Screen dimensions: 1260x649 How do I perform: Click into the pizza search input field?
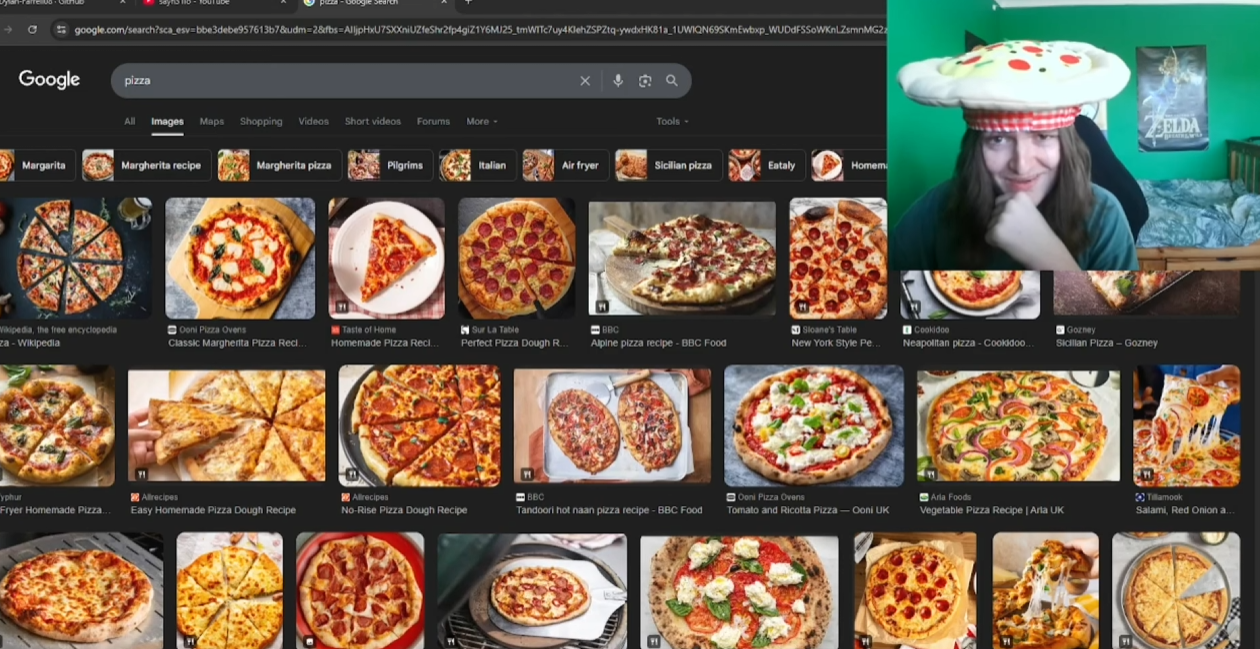340,81
